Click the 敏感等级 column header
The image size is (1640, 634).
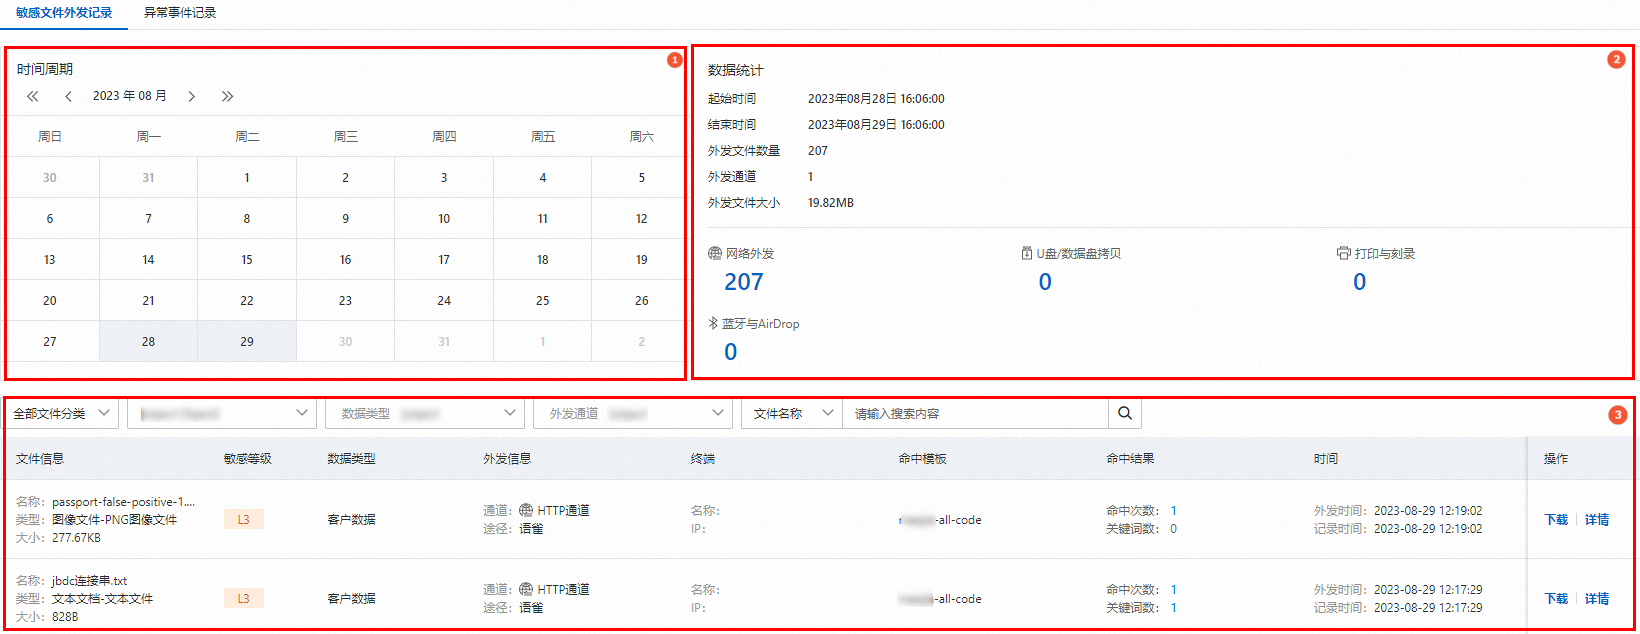(248, 458)
